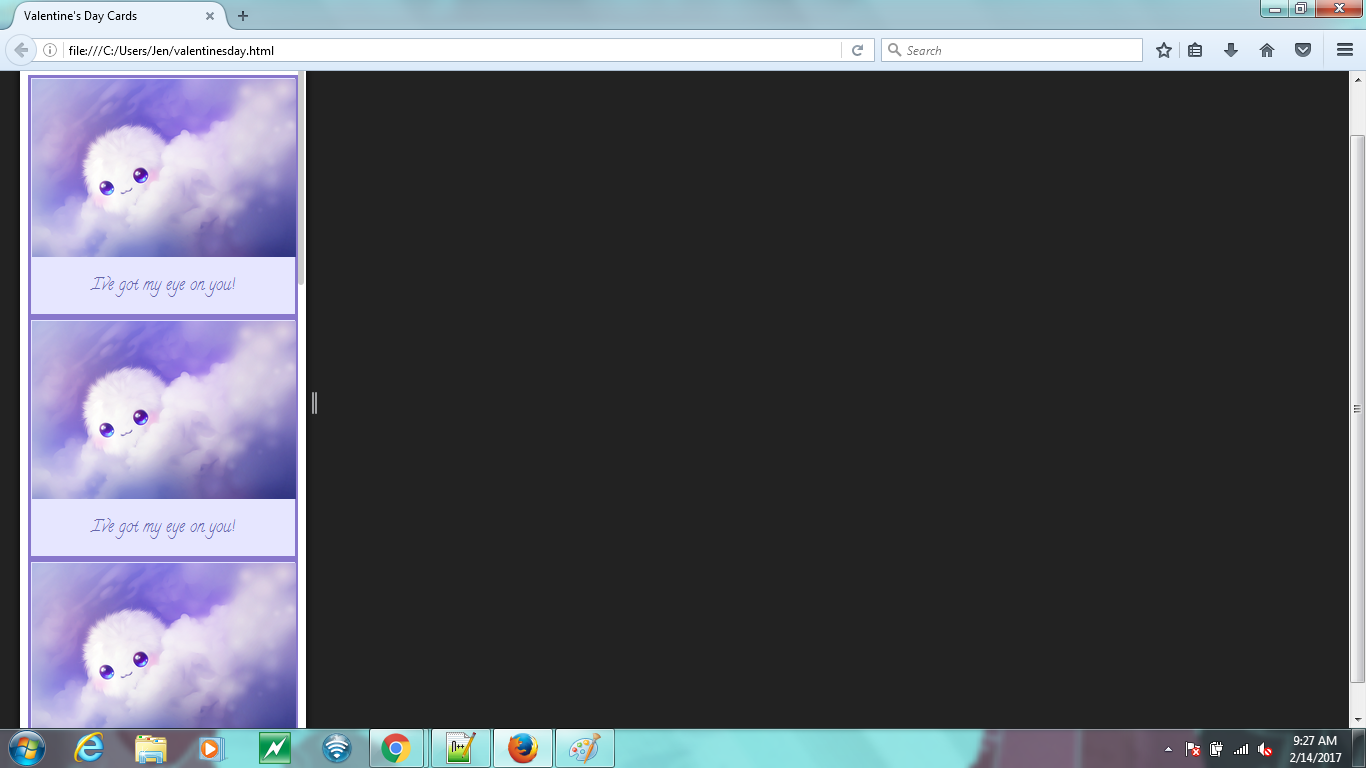Click the first cloud card image

click(163, 168)
